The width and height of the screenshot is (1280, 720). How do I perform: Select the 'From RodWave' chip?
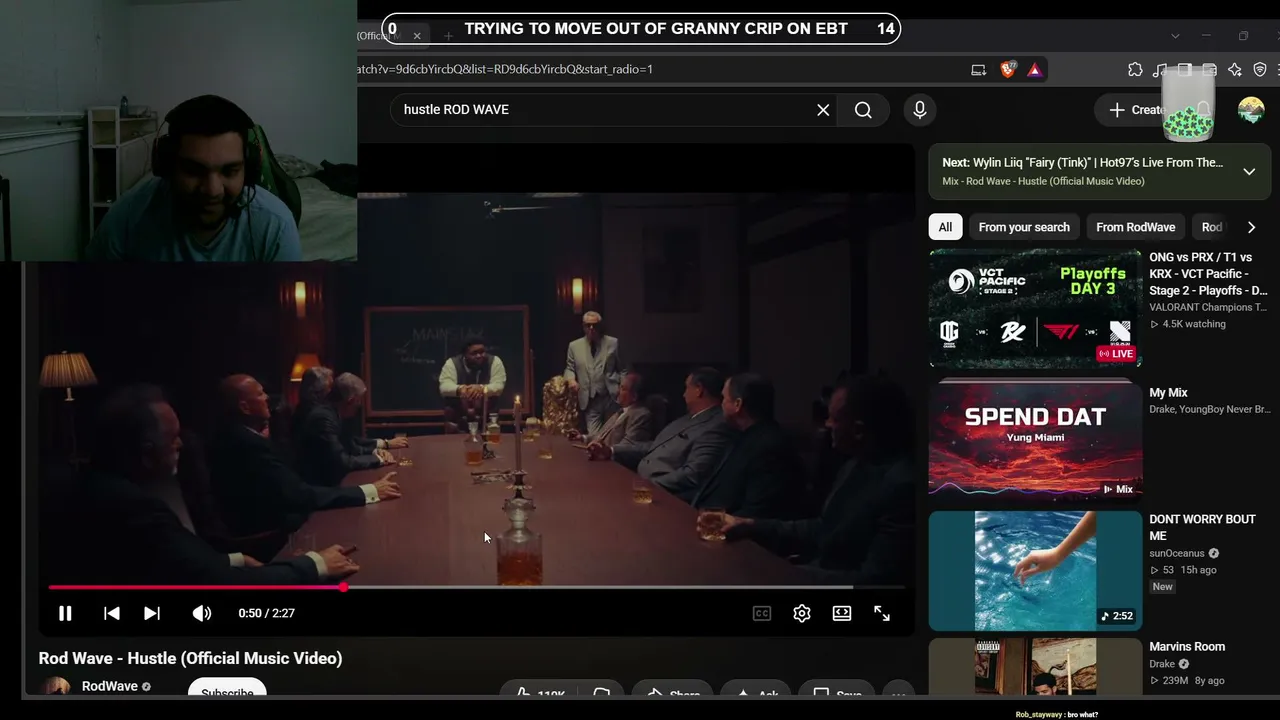[x=1136, y=227]
